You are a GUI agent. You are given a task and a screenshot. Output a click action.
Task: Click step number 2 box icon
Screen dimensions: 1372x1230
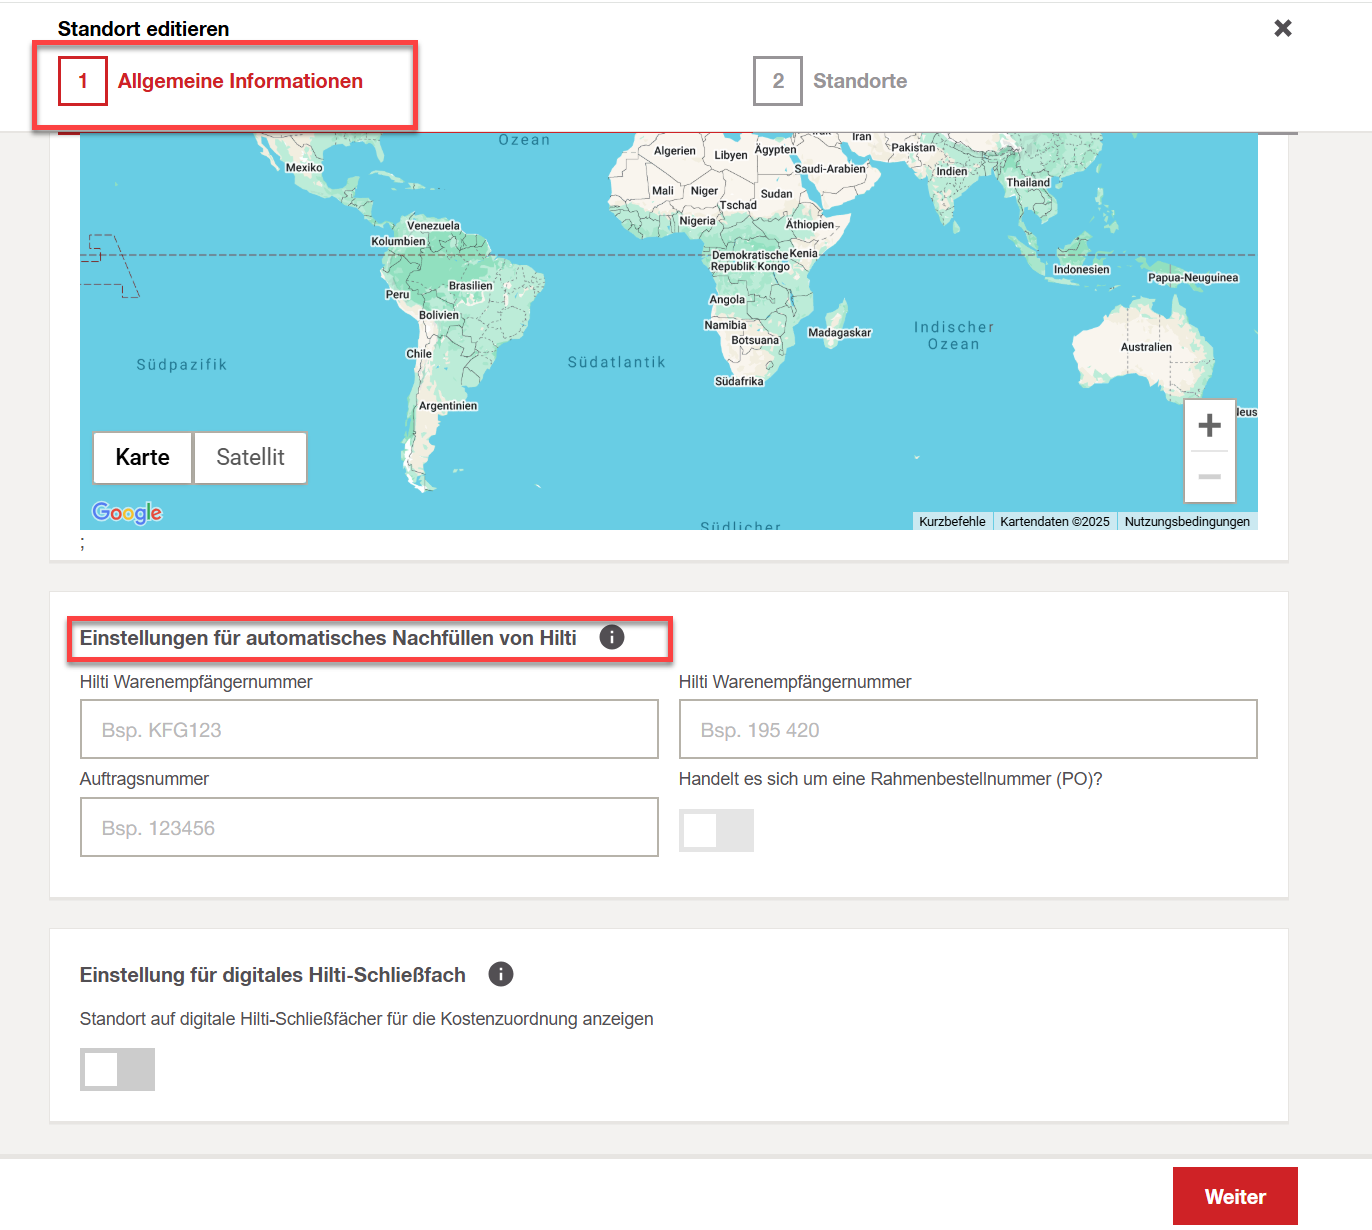click(778, 81)
